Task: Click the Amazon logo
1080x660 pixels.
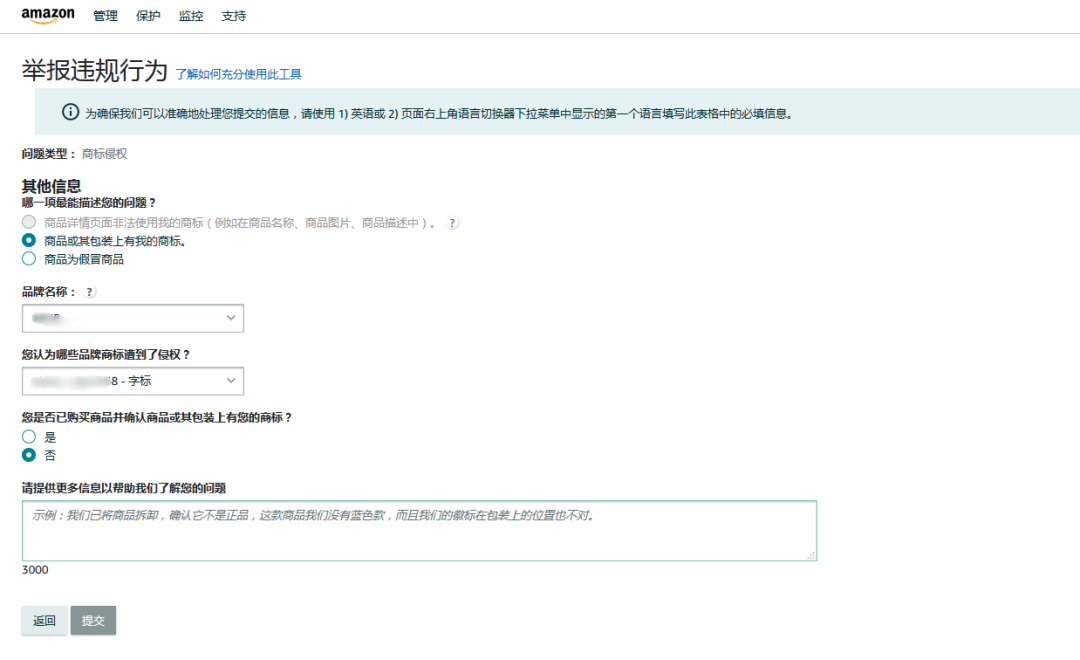Action: [x=47, y=14]
